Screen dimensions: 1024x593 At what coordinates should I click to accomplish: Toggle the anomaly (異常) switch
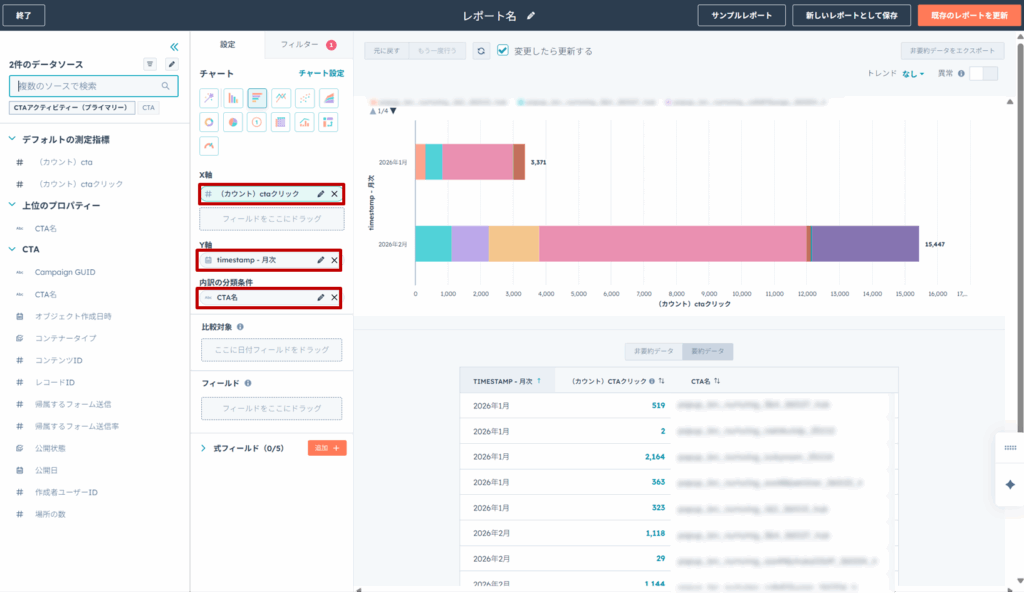click(x=983, y=73)
